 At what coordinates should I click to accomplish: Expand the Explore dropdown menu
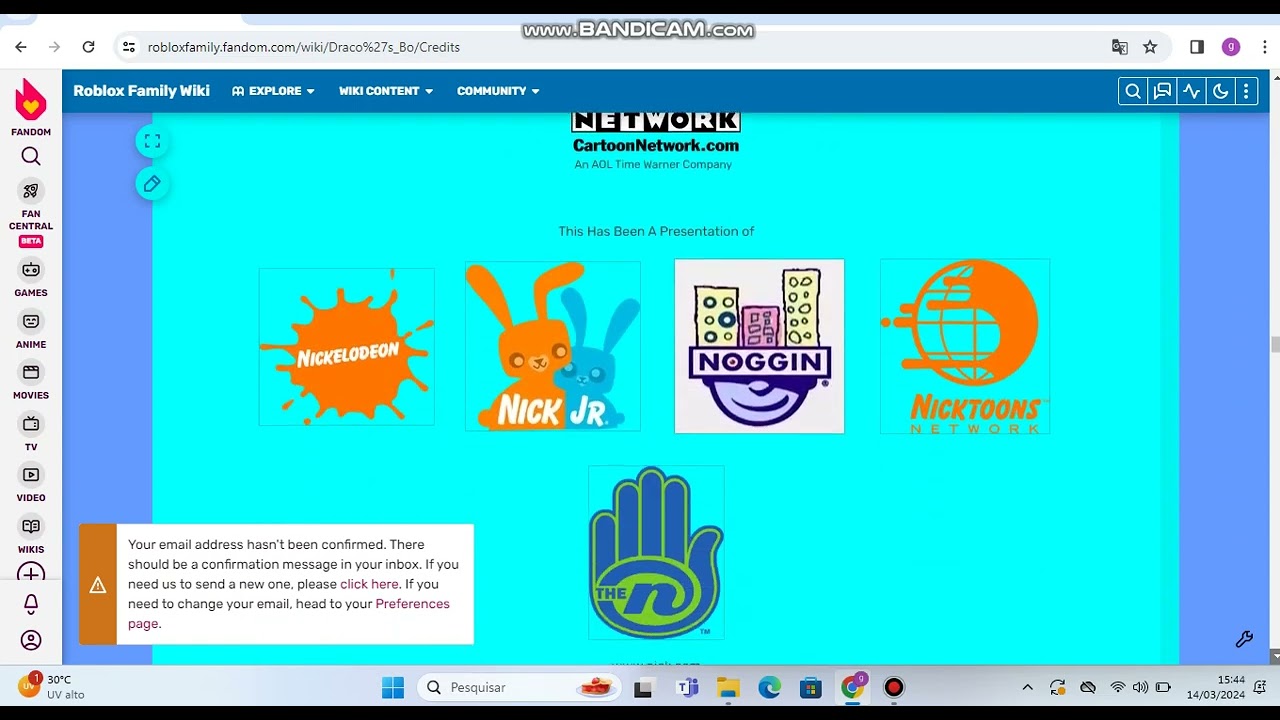[273, 91]
